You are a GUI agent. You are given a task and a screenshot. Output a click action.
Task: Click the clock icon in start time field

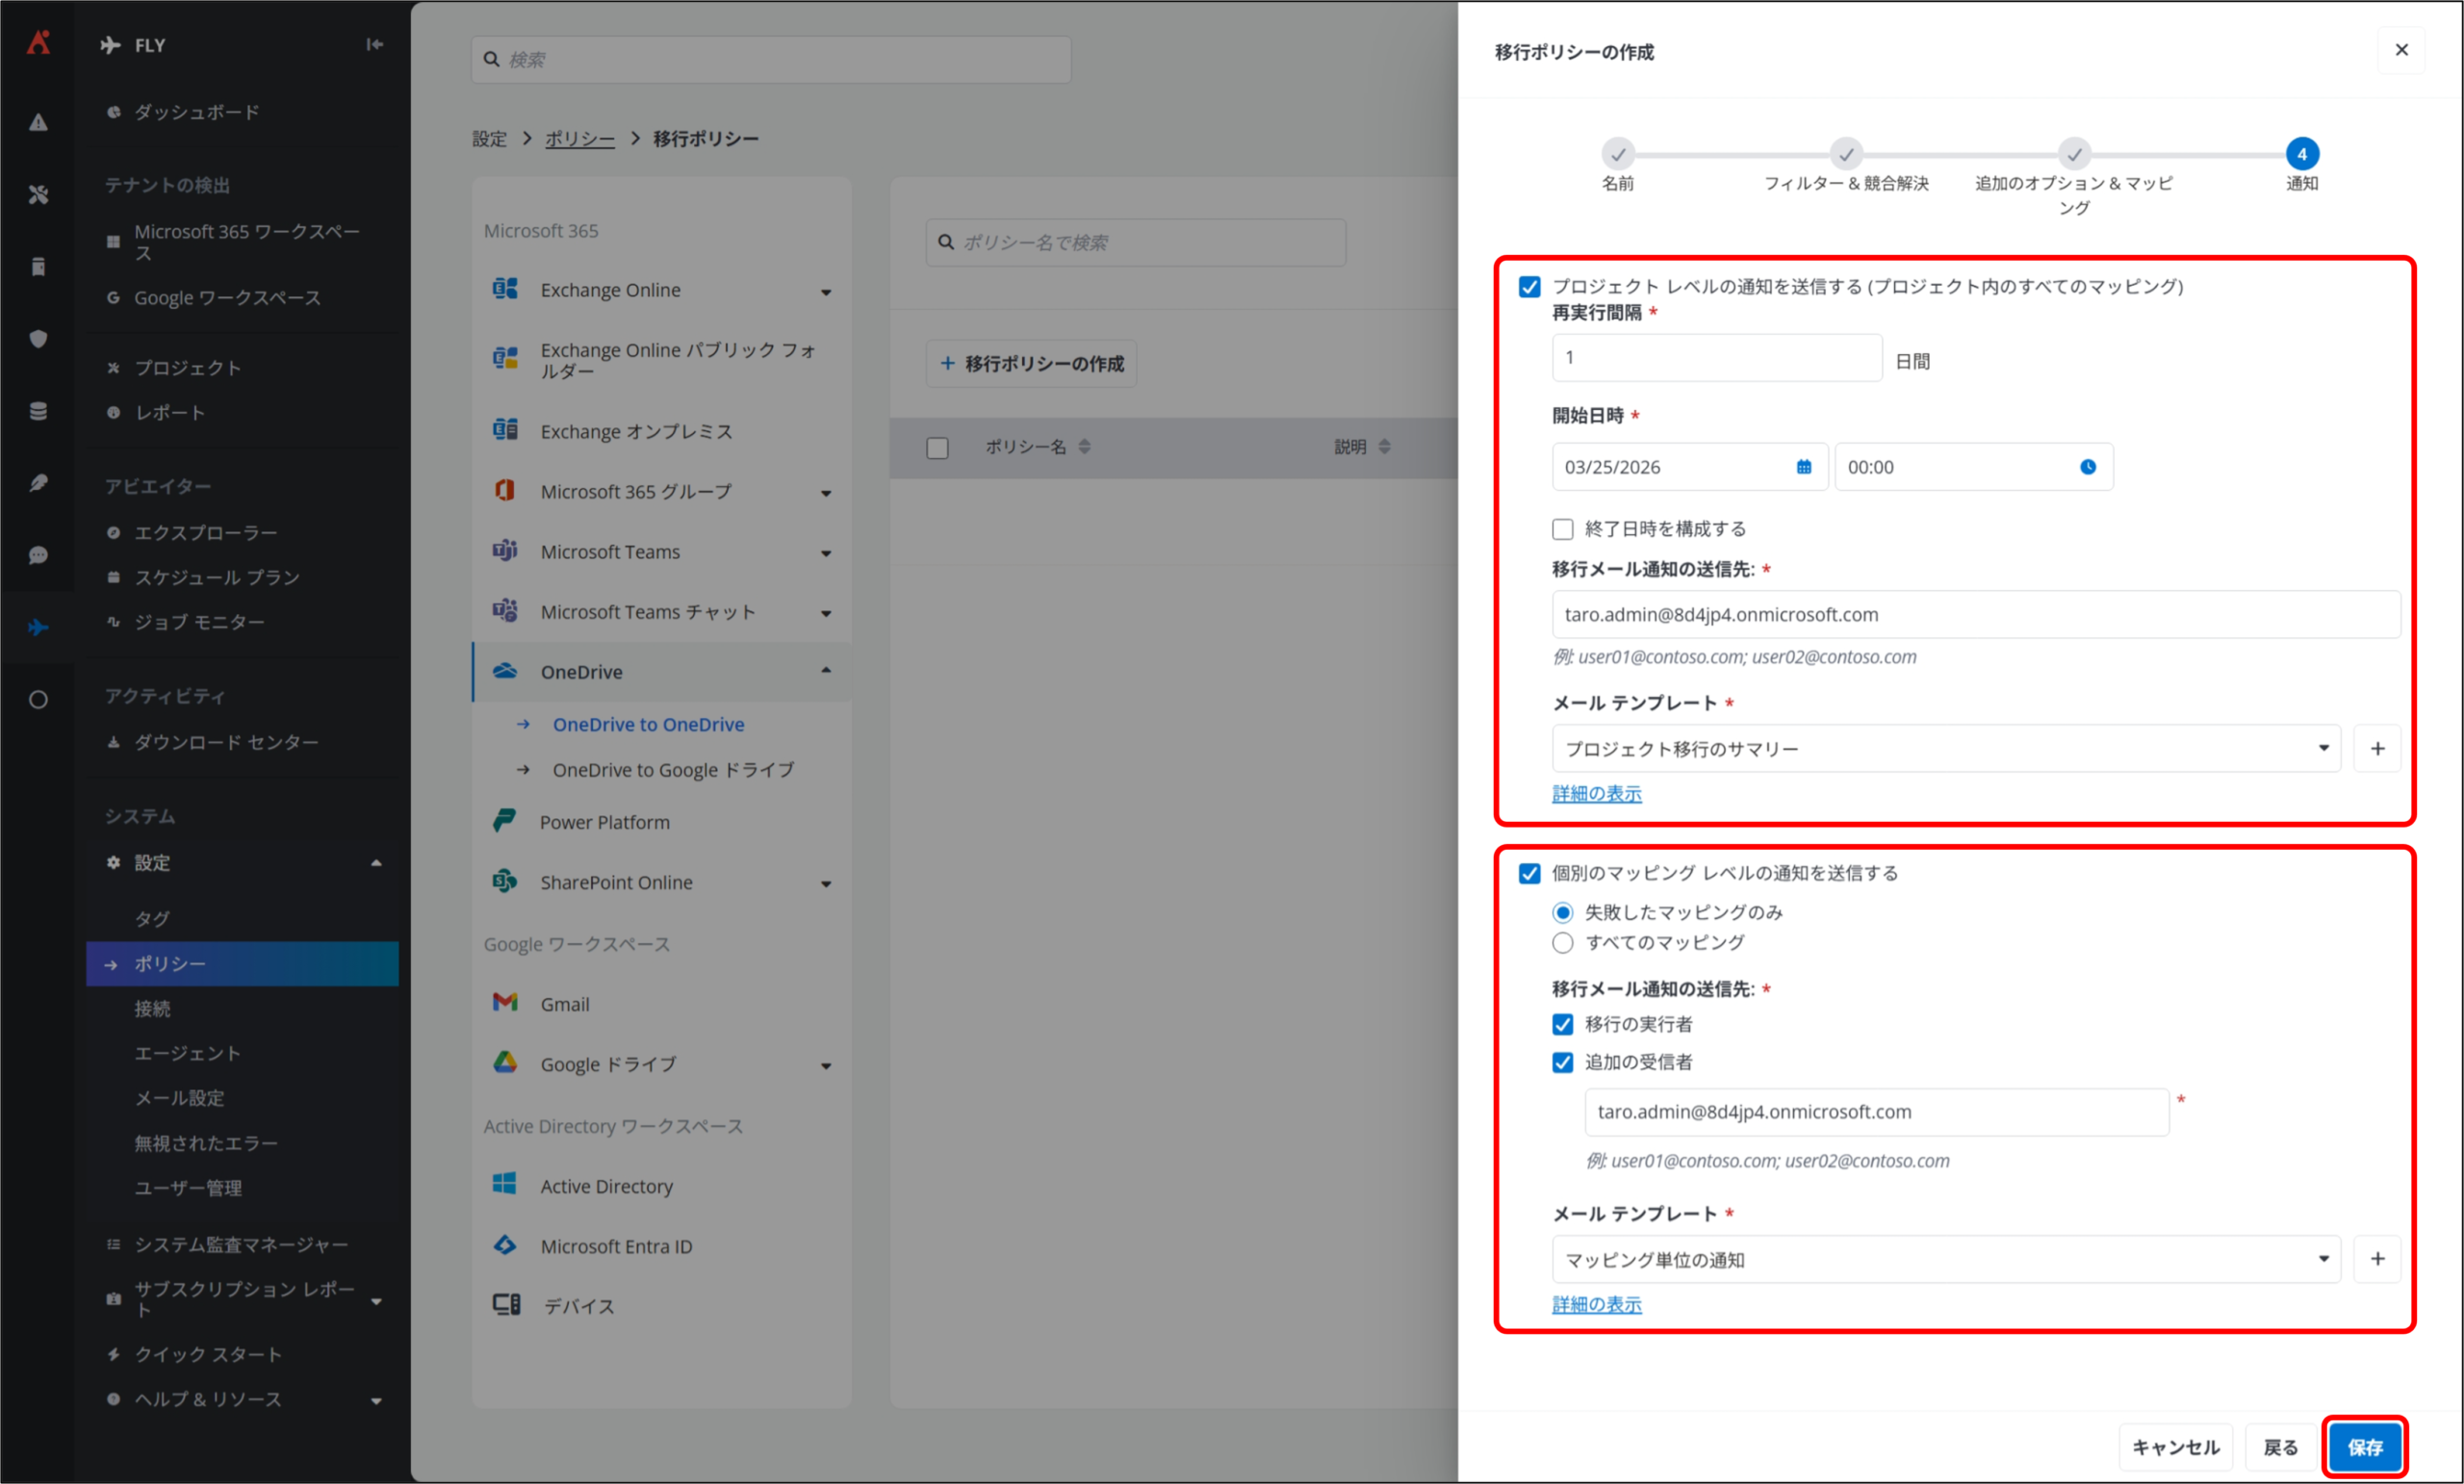[2088, 467]
